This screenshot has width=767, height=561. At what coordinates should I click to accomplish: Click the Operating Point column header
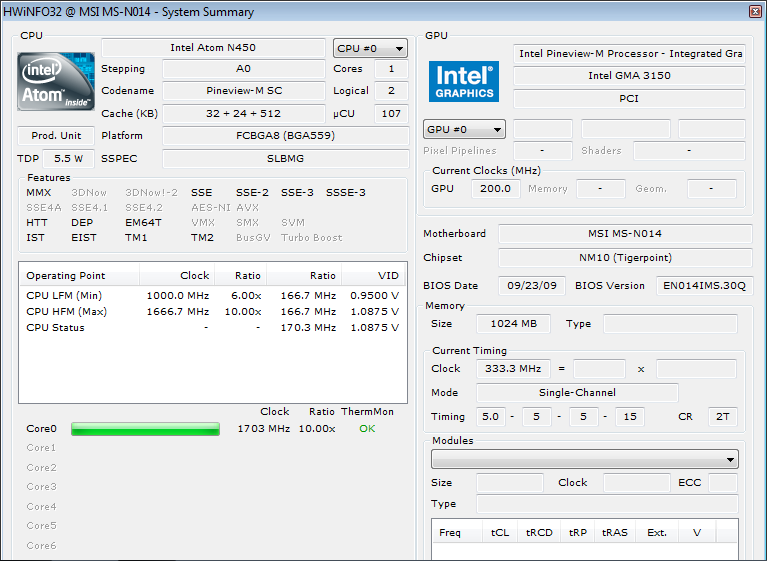click(x=79, y=275)
